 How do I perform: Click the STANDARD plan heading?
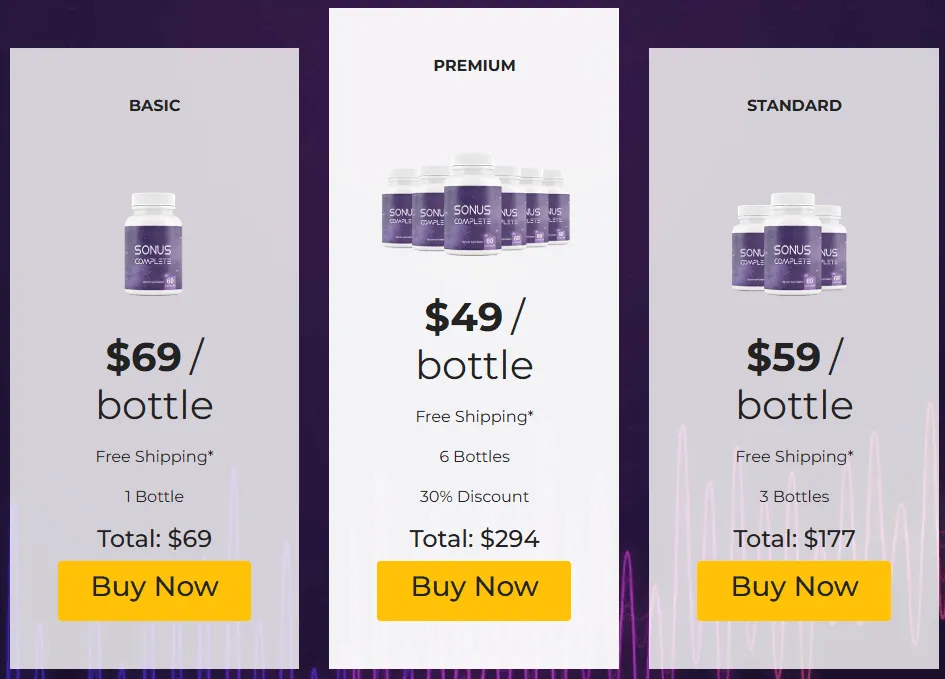(793, 105)
